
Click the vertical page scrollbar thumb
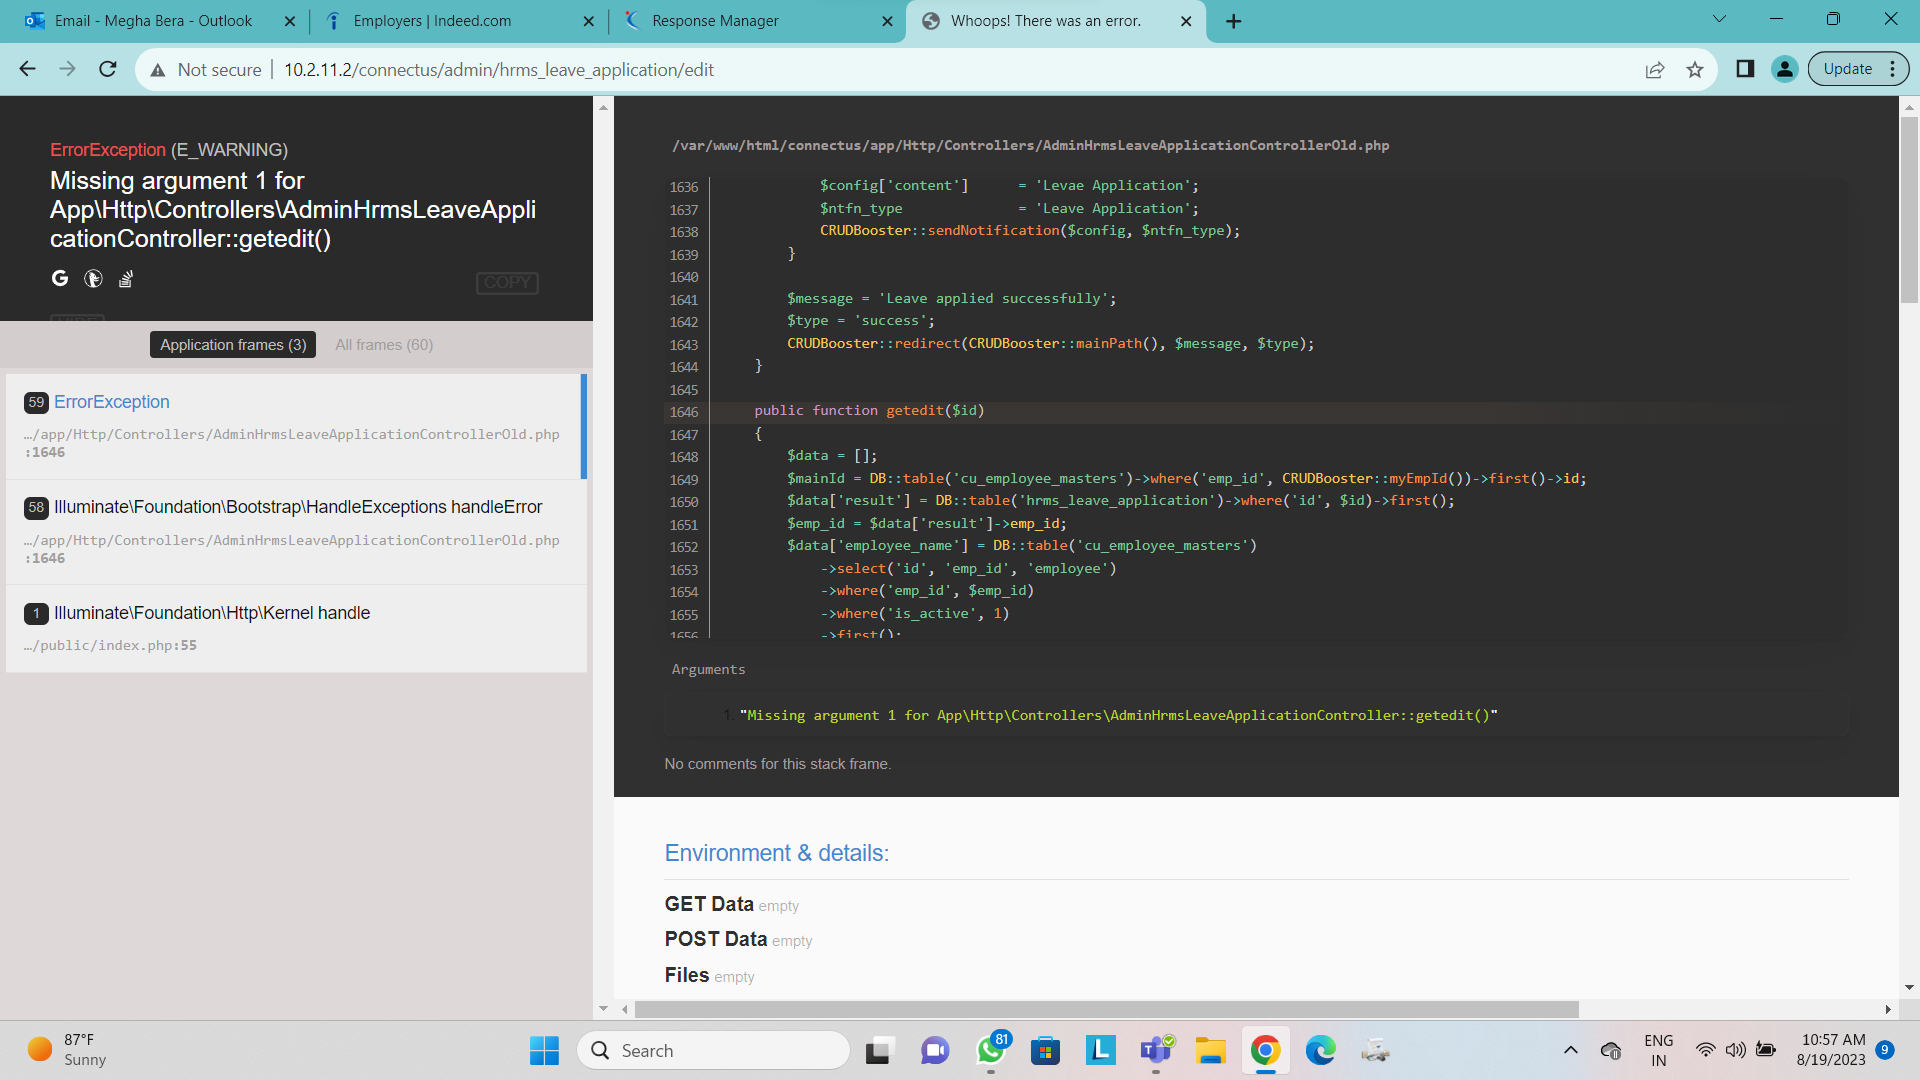pos(1909,210)
